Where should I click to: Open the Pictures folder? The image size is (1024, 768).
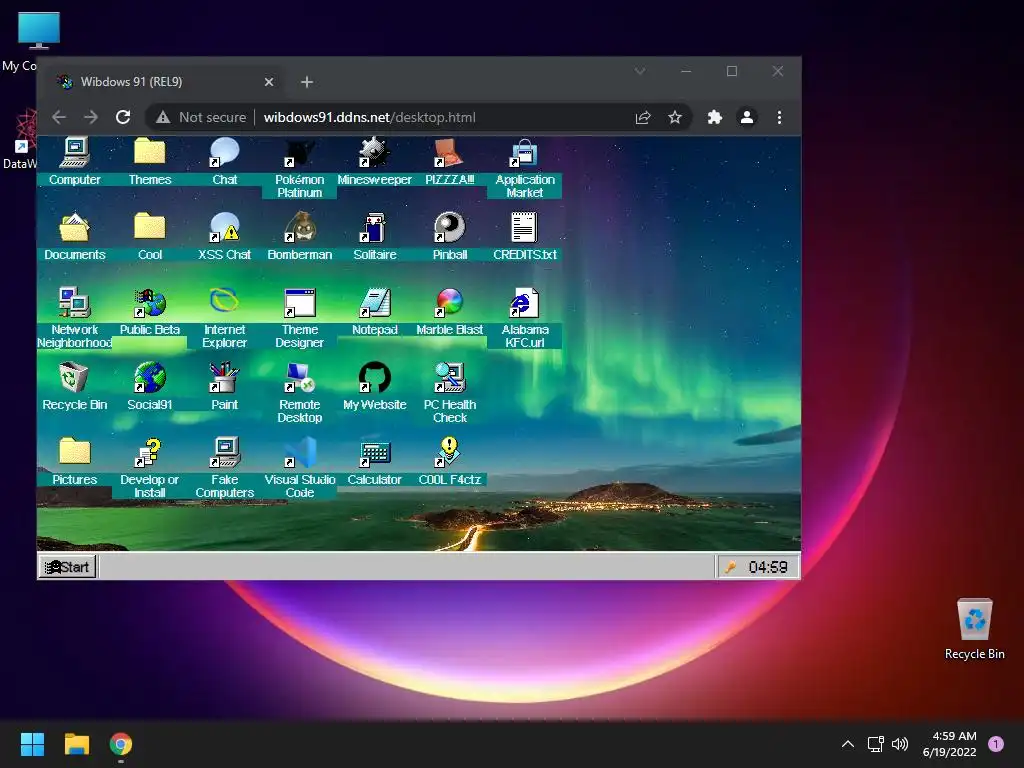click(74, 462)
